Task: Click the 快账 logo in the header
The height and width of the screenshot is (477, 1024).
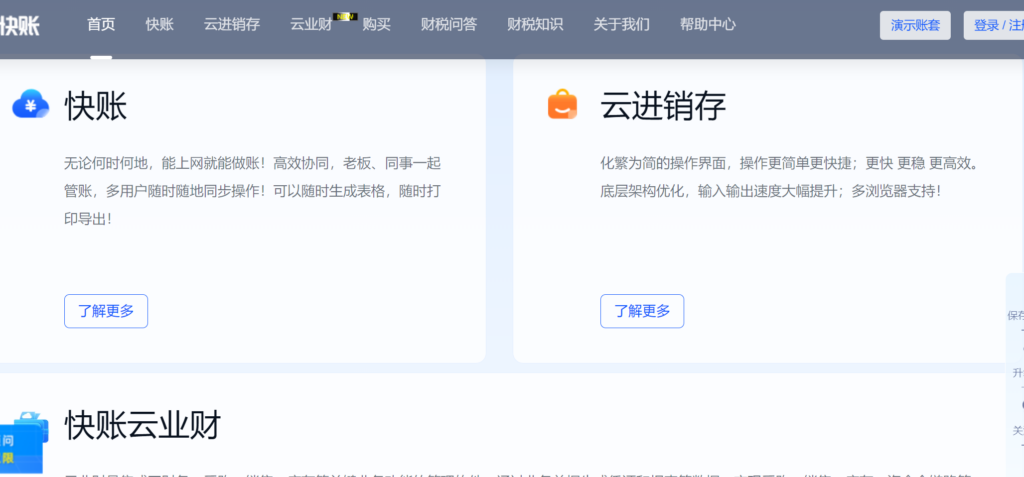Action: click(x=20, y=25)
